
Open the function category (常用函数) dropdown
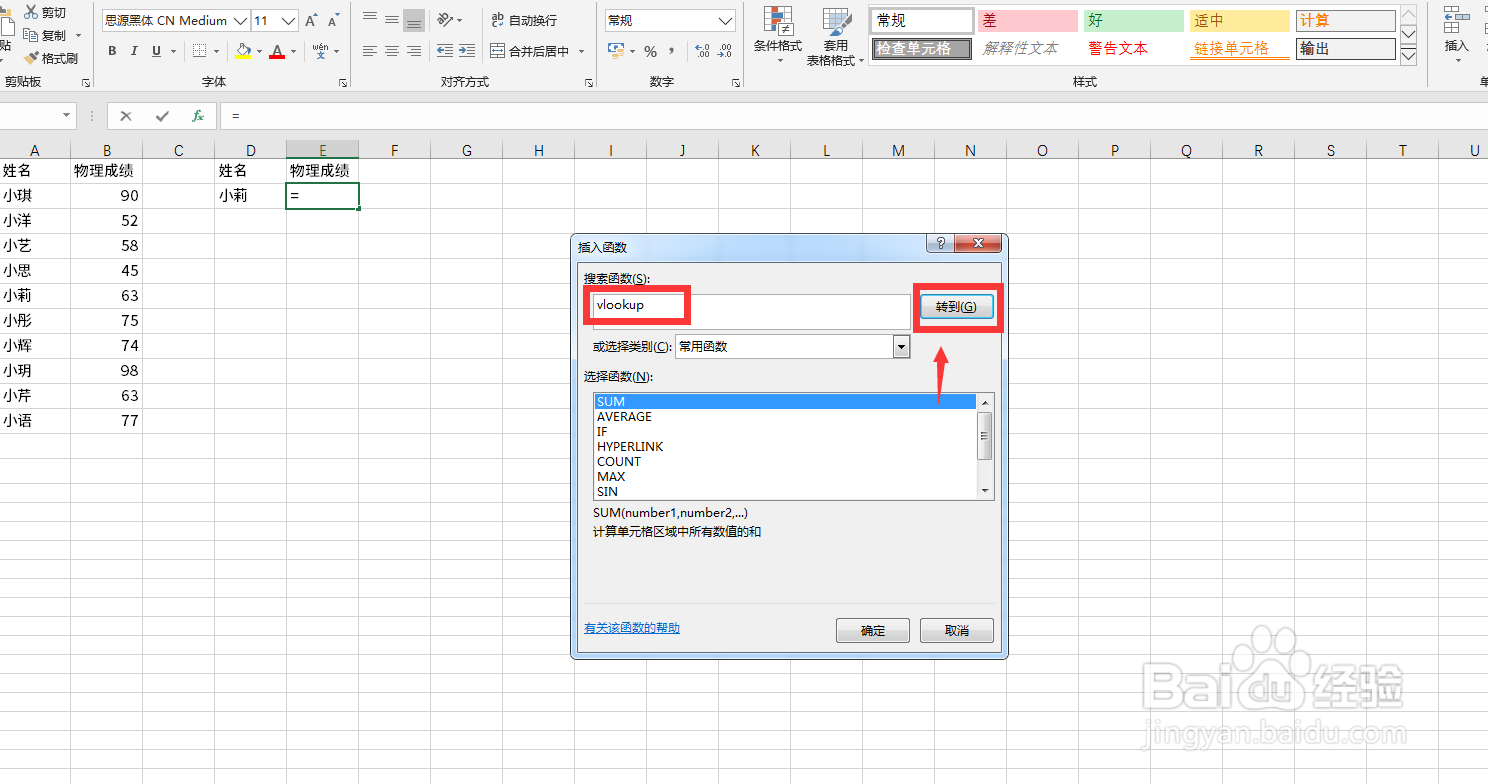click(901, 346)
